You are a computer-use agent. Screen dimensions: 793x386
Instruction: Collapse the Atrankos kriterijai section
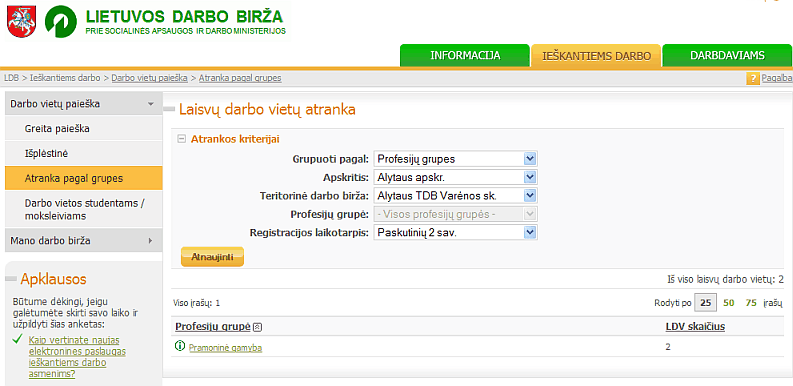pyautogui.click(x=182, y=139)
